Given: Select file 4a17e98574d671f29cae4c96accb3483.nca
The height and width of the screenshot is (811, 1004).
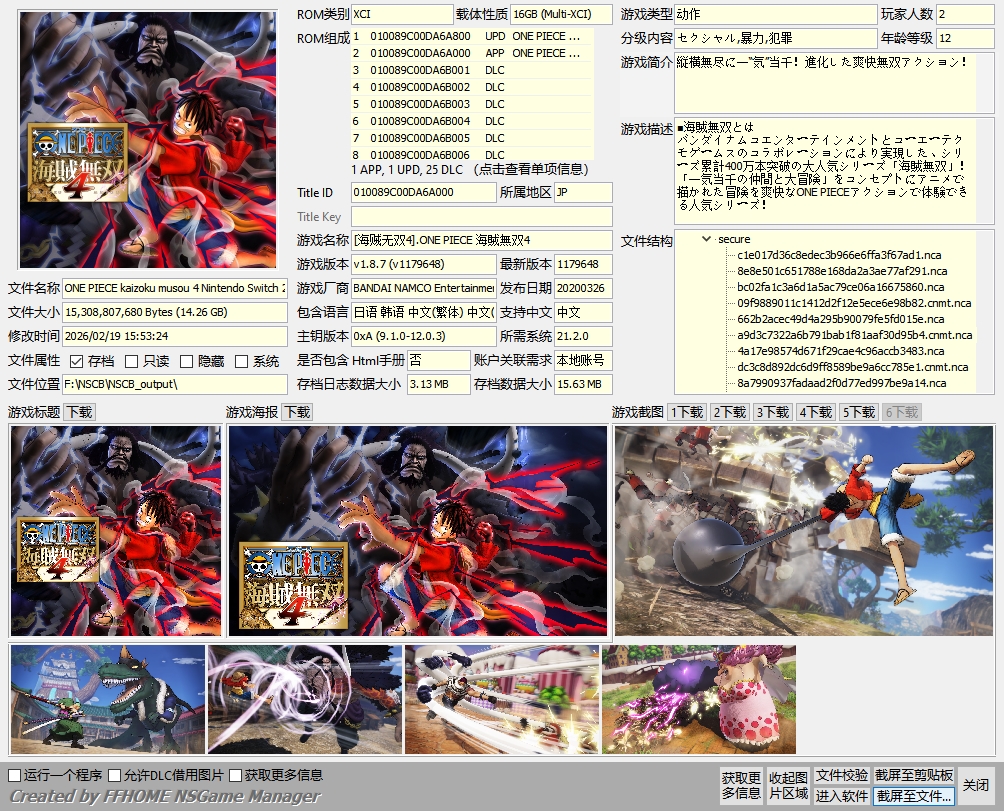Looking at the screenshot, I should 840,351.
